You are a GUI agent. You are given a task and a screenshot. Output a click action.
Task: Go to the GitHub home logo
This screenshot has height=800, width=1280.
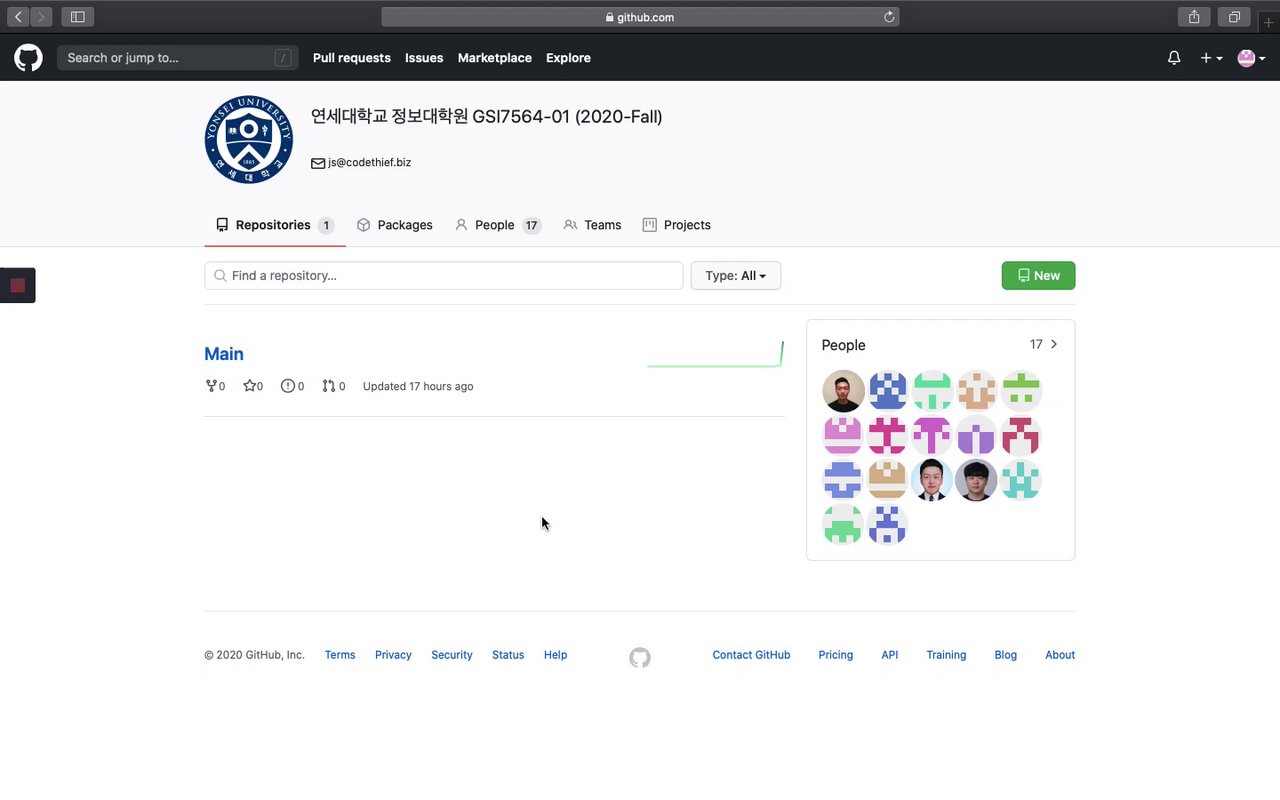click(x=28, y=58)
